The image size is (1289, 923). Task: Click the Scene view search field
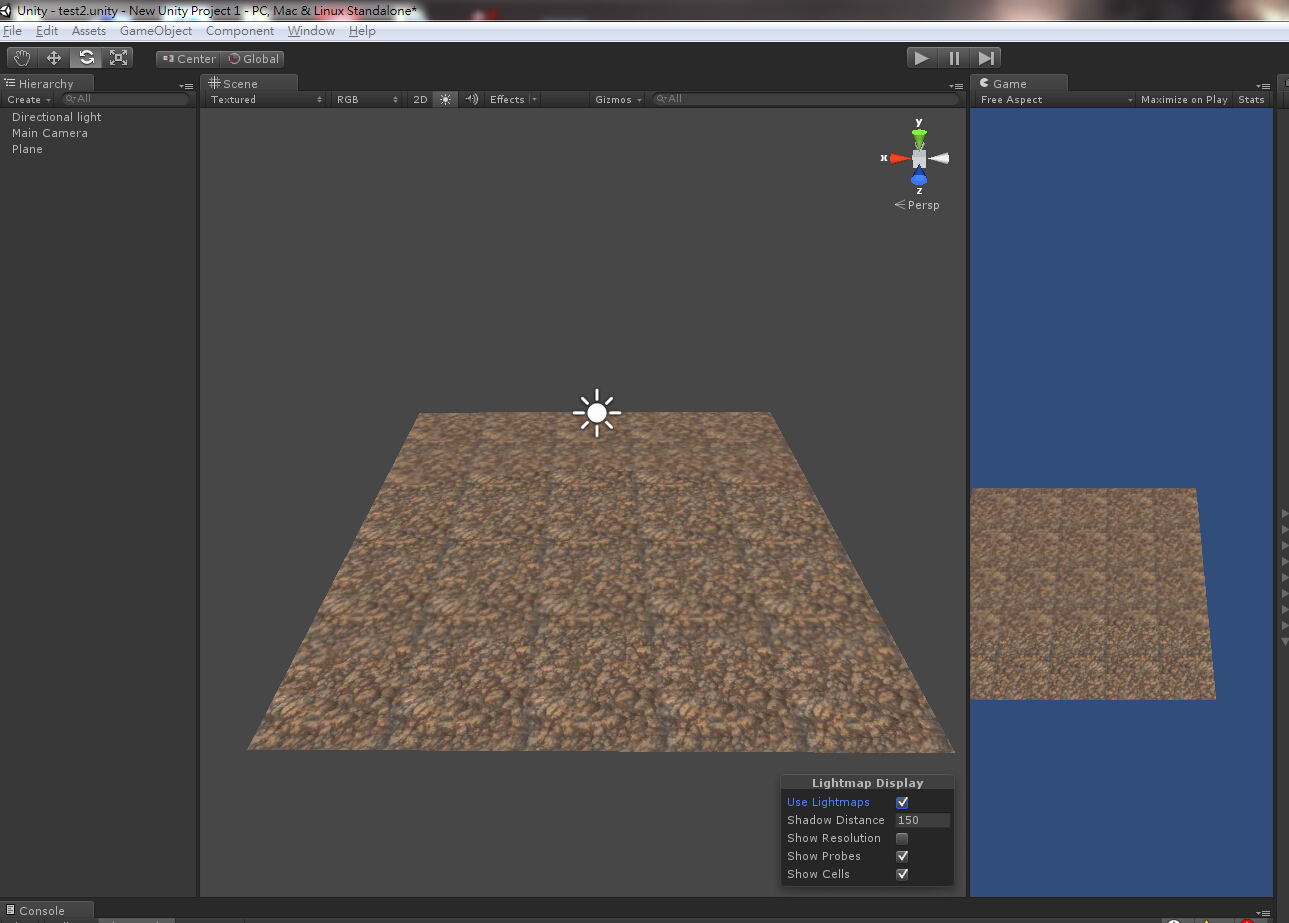[806, 99]
